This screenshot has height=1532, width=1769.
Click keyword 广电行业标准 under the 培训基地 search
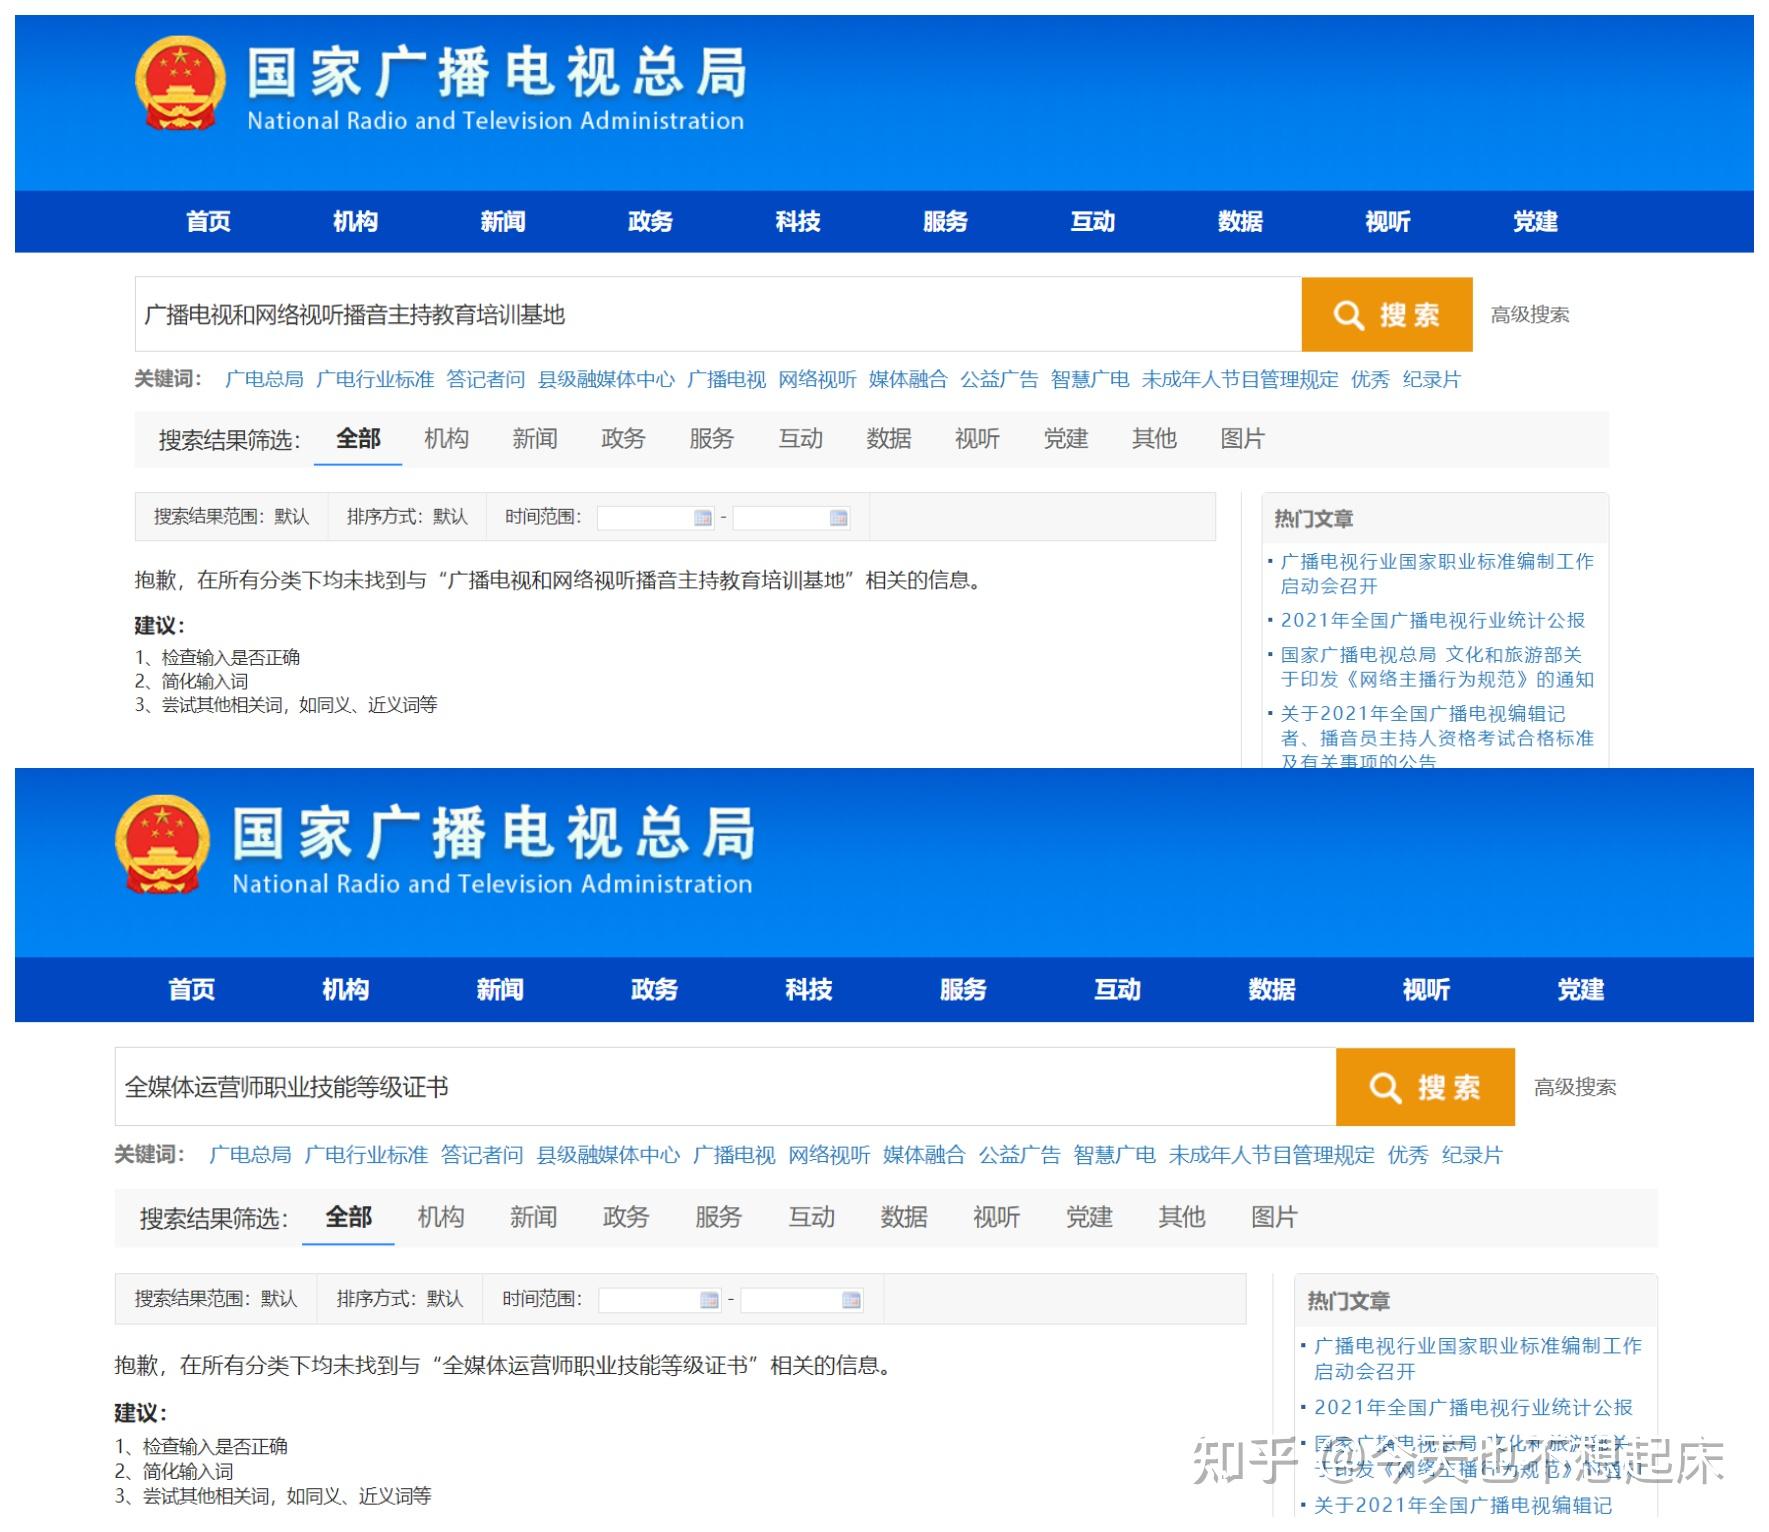point(375,380)
